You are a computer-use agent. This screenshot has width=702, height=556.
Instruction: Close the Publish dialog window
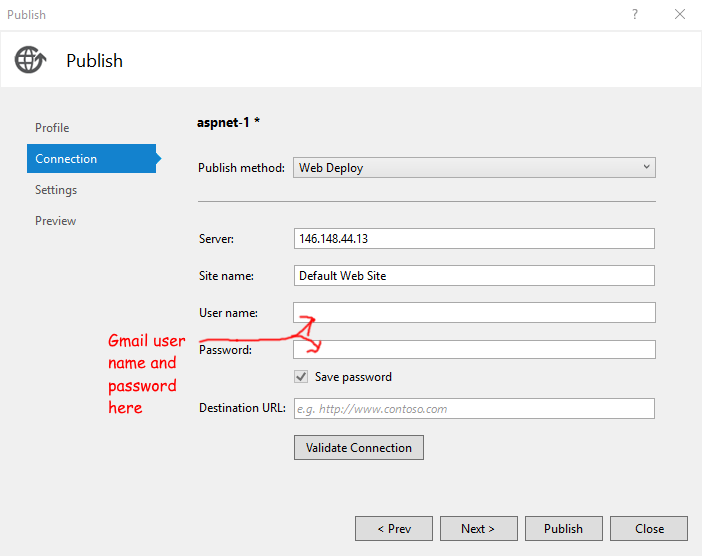(680, 15)
